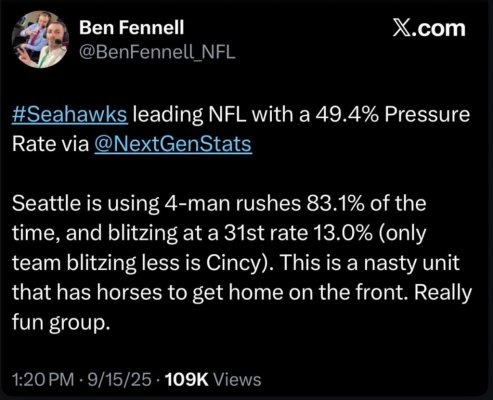Click the 109K view count number
Viewport: 493px width, 400px height.
coord(187,379)
